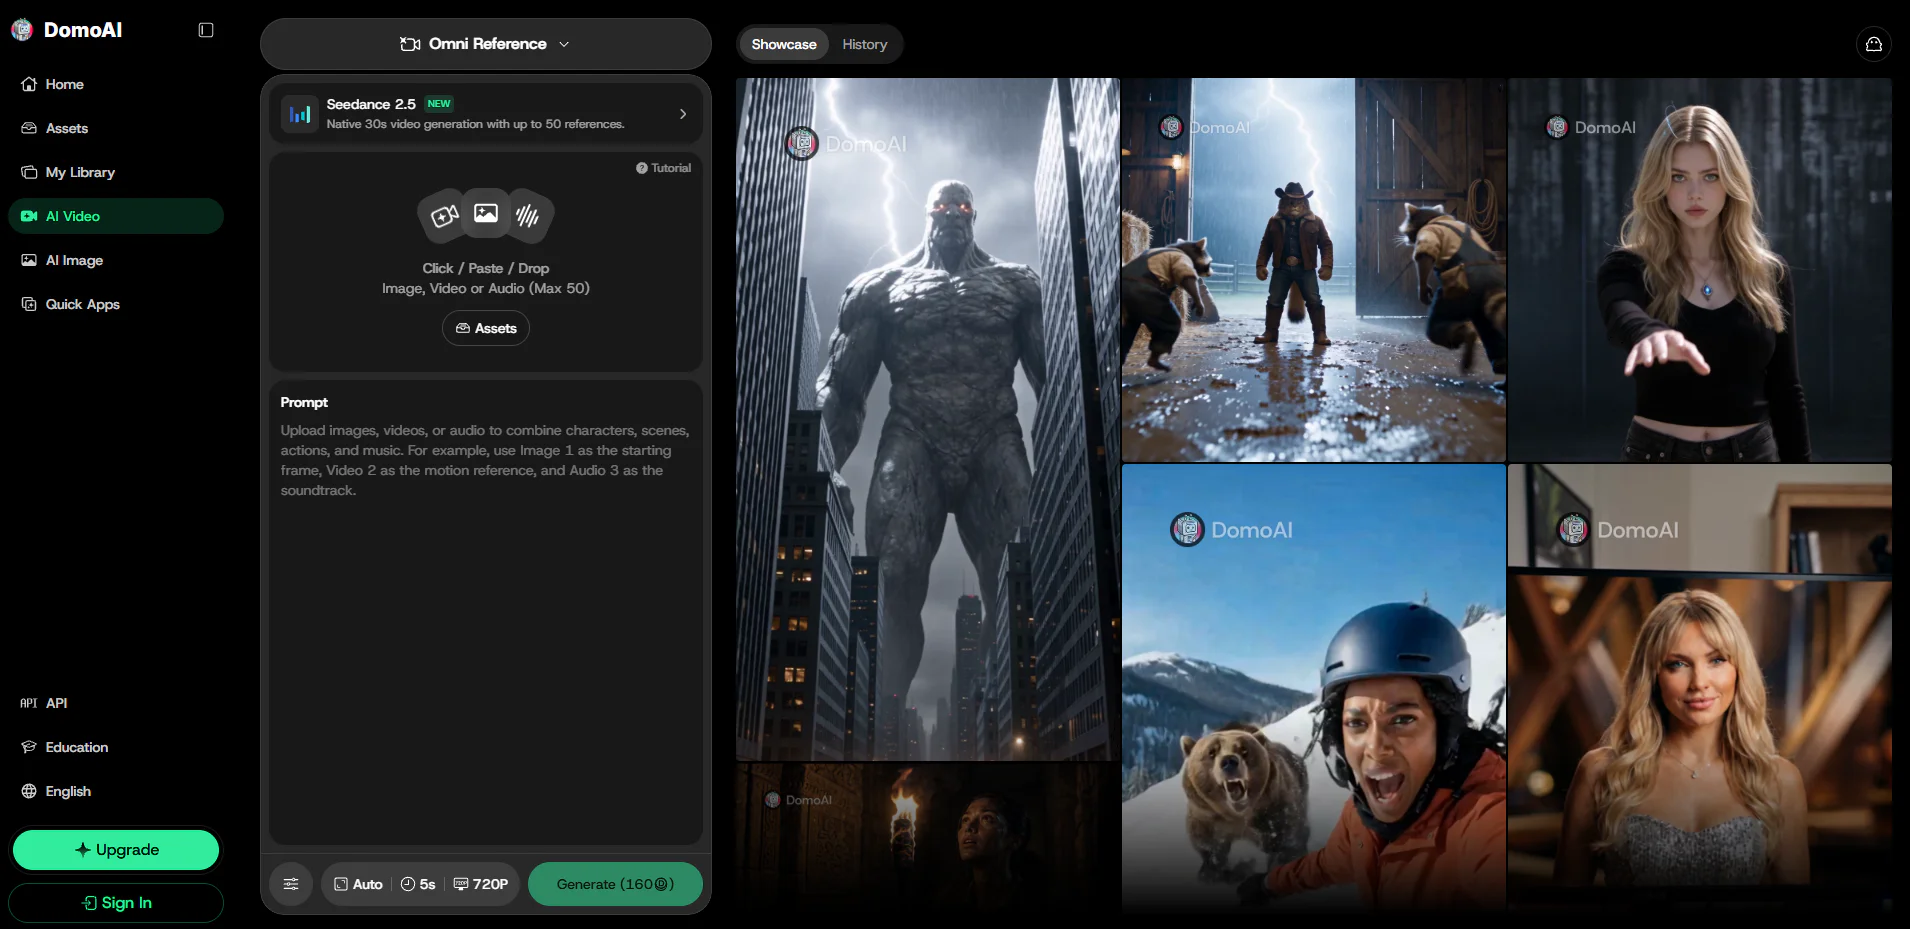Image resolution: width=1910 pixels, height=929 pixels.
Task: Click the image upload icon
Action: point(486,213)
